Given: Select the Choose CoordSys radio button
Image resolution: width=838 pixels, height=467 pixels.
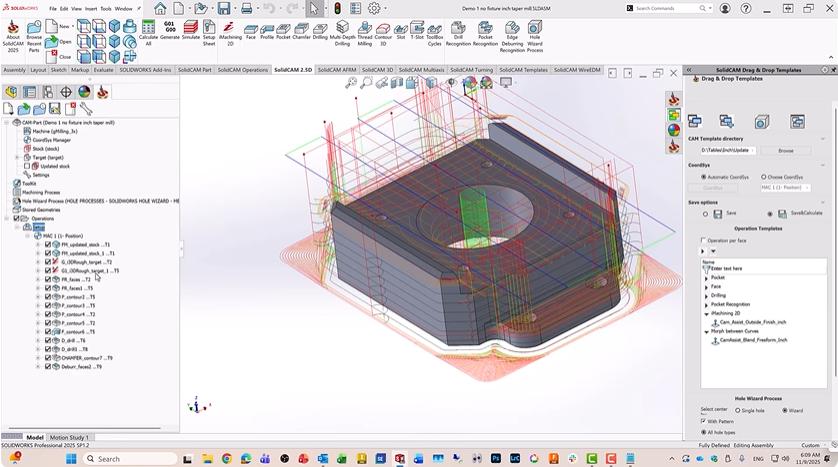Looking at the screenshot, I should 764,177.
